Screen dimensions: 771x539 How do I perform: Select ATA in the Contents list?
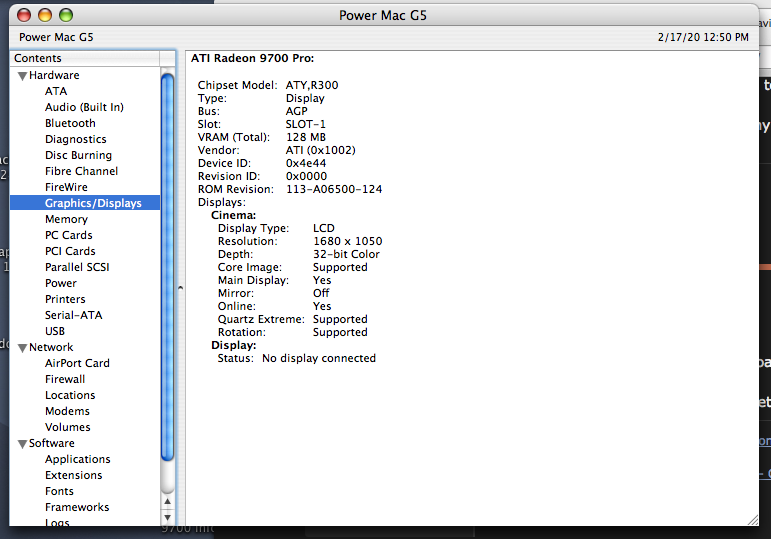[x=56, y=91]
